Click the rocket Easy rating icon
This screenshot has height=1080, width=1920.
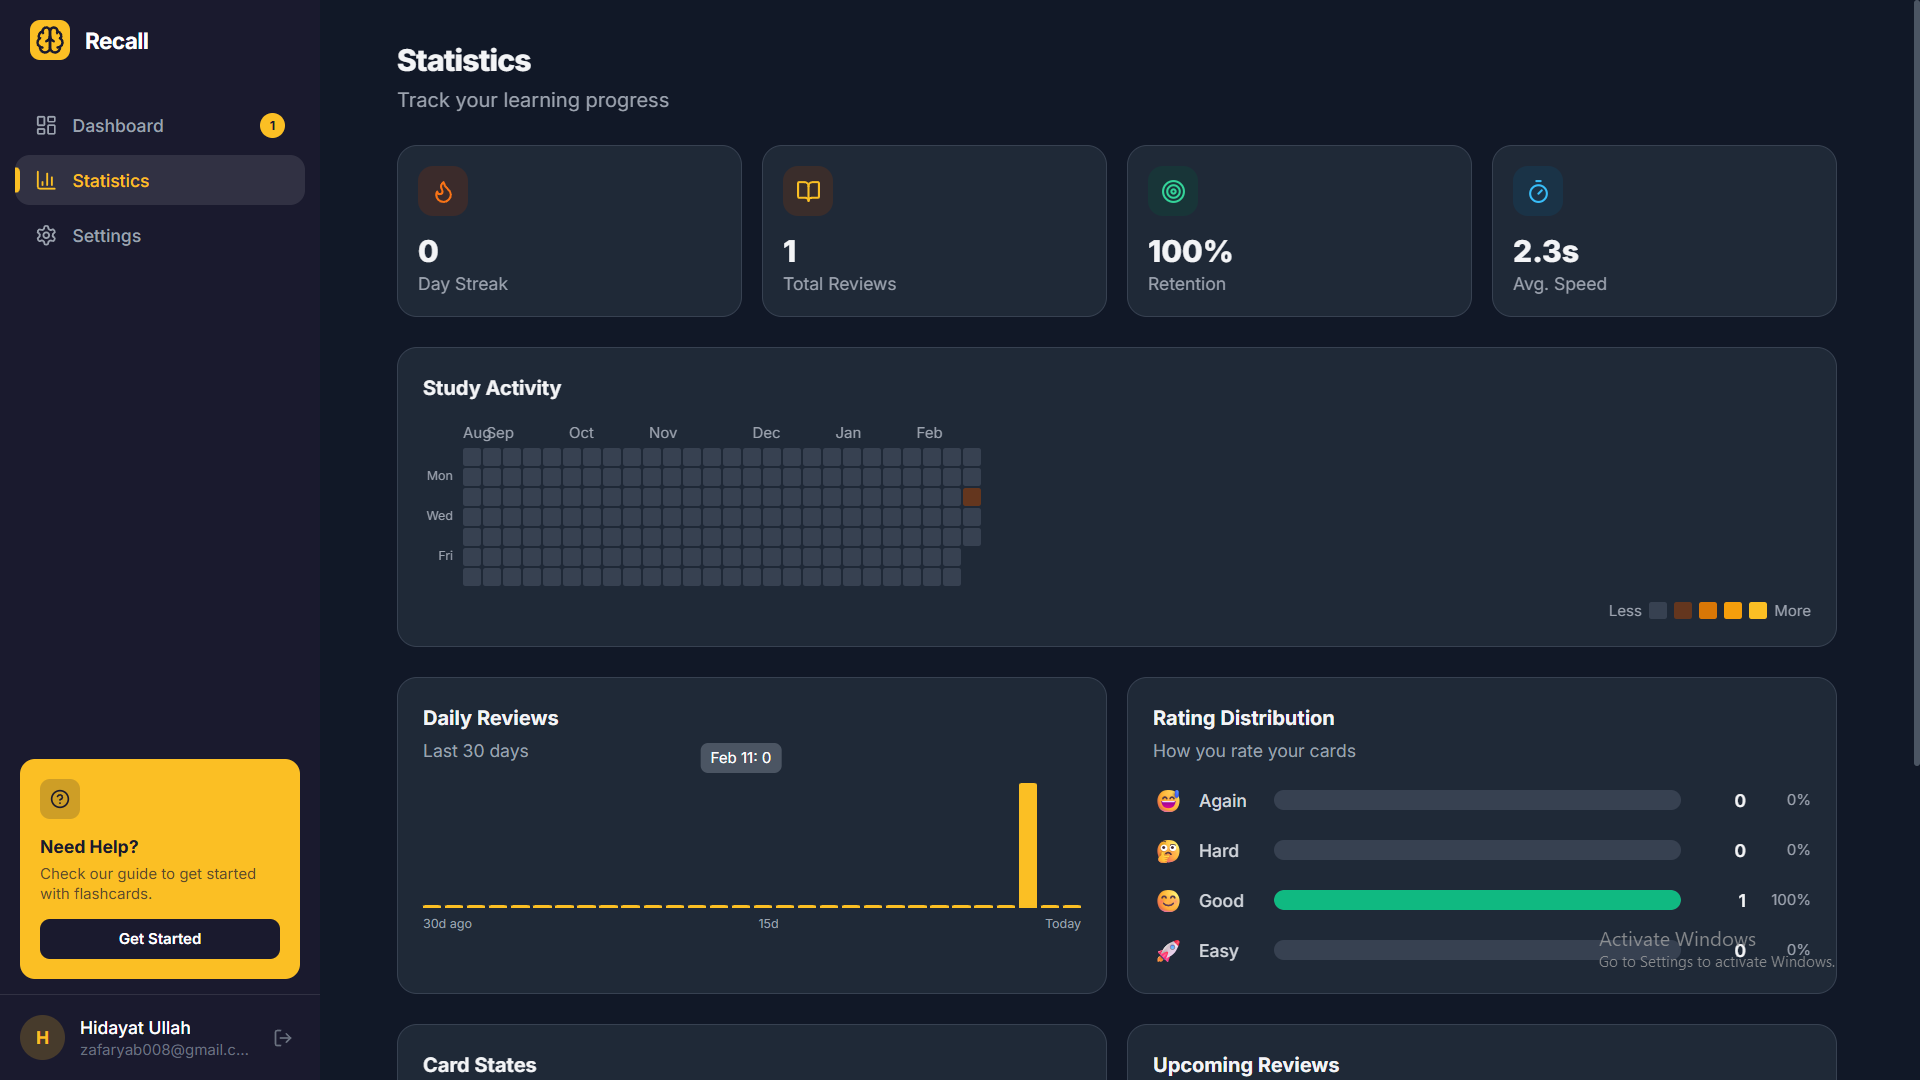1168,951
